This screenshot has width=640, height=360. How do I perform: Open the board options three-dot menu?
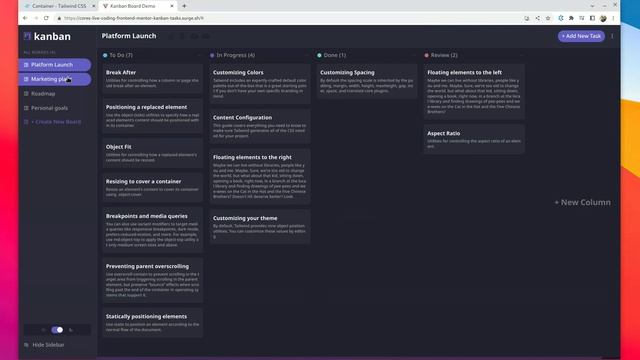[x=612, y=36]
